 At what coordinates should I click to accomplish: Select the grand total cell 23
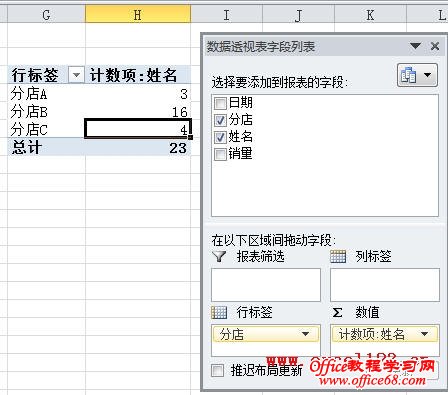pyautogui.click(x=138, y=147)
